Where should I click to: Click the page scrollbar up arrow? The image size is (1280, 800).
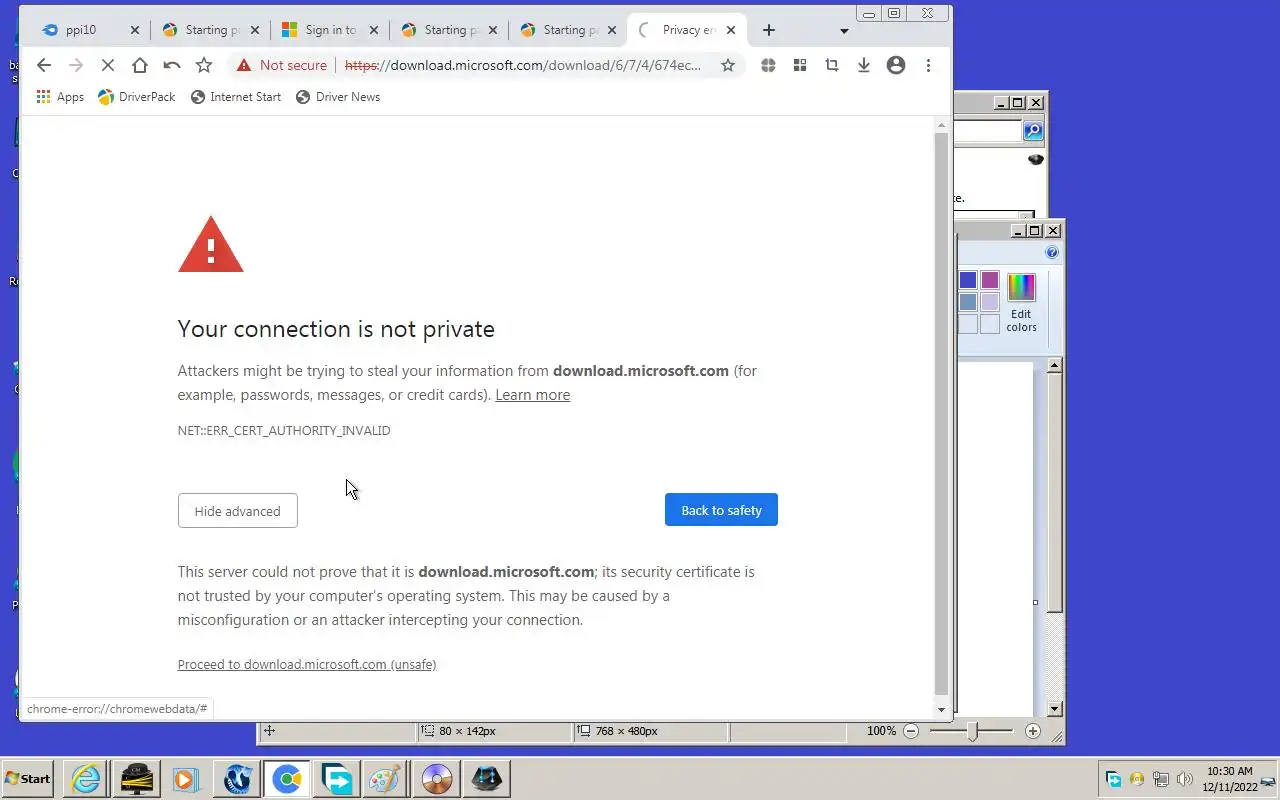coord(941,125)
